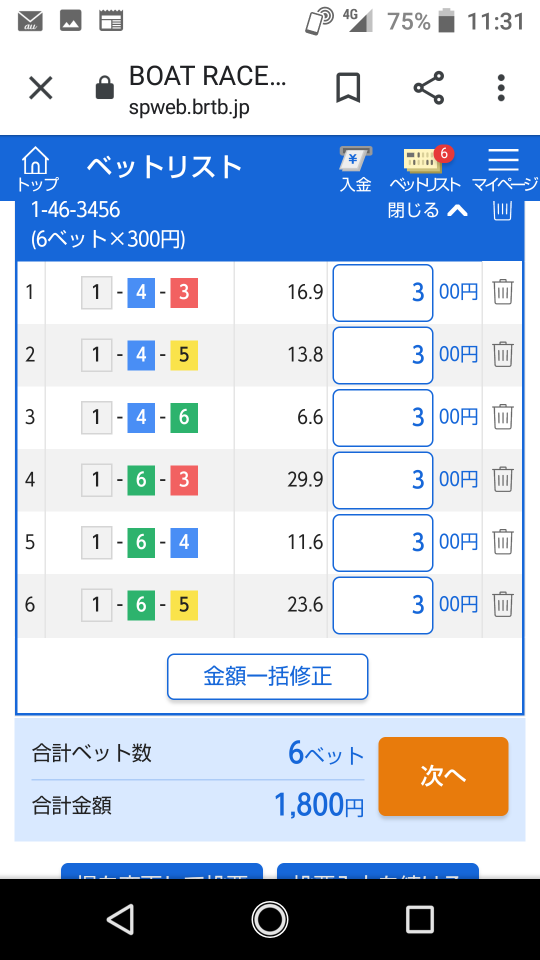Open the 入金 deposit icon
This screenshot has height=960, width=540.
(356, 170)
